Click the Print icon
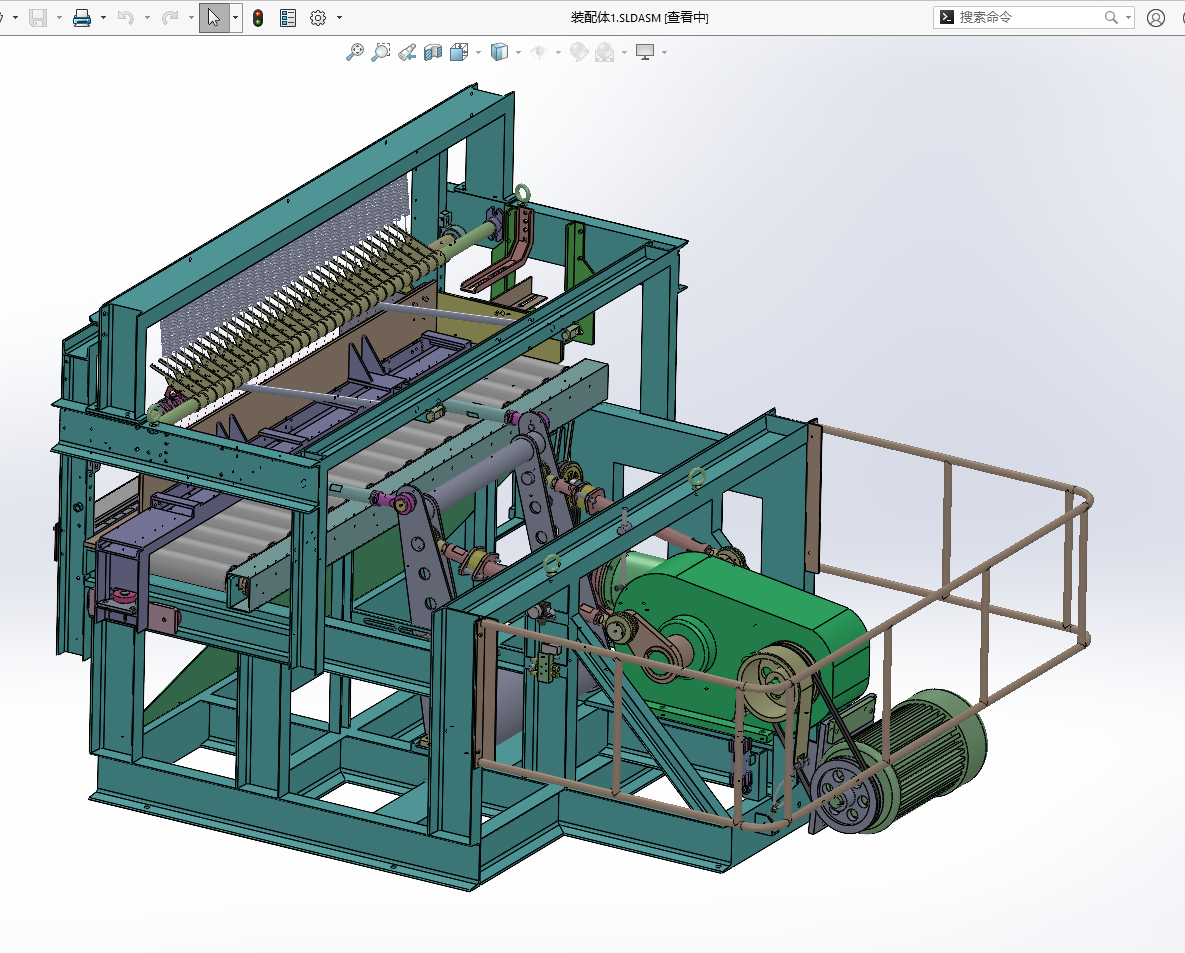This screenshot has width=1185, height=953. pyautogui.click(x=82, y=17)
